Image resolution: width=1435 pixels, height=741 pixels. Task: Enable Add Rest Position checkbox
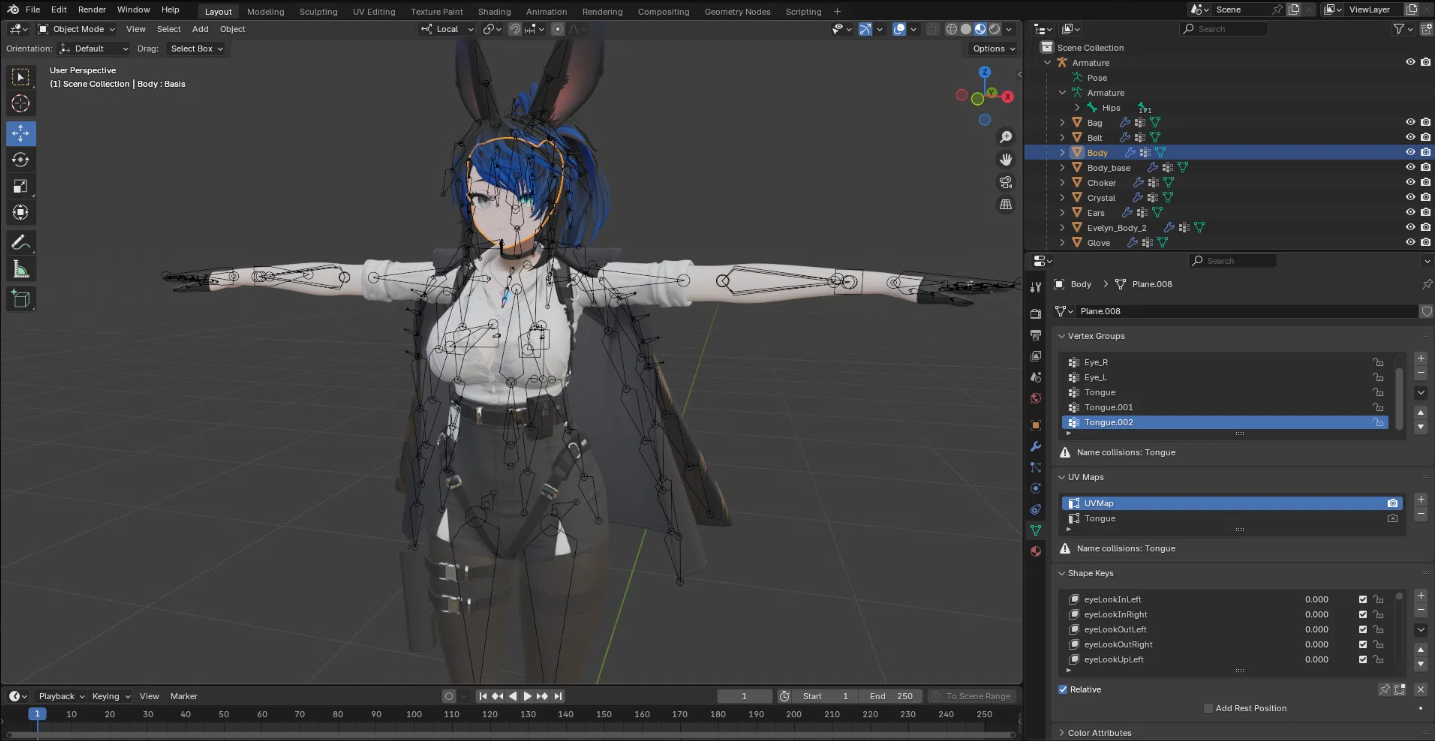[1208, 708]
